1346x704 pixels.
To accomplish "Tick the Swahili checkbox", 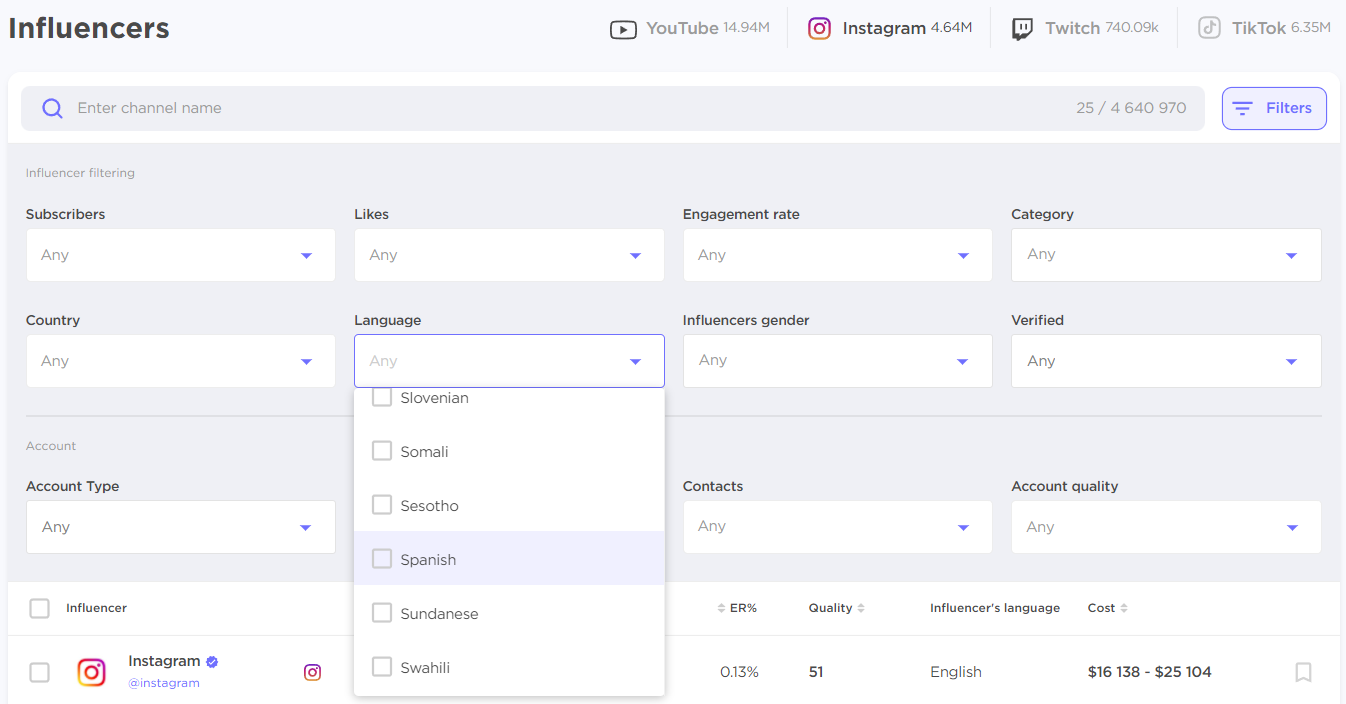I will coord(382,667).
